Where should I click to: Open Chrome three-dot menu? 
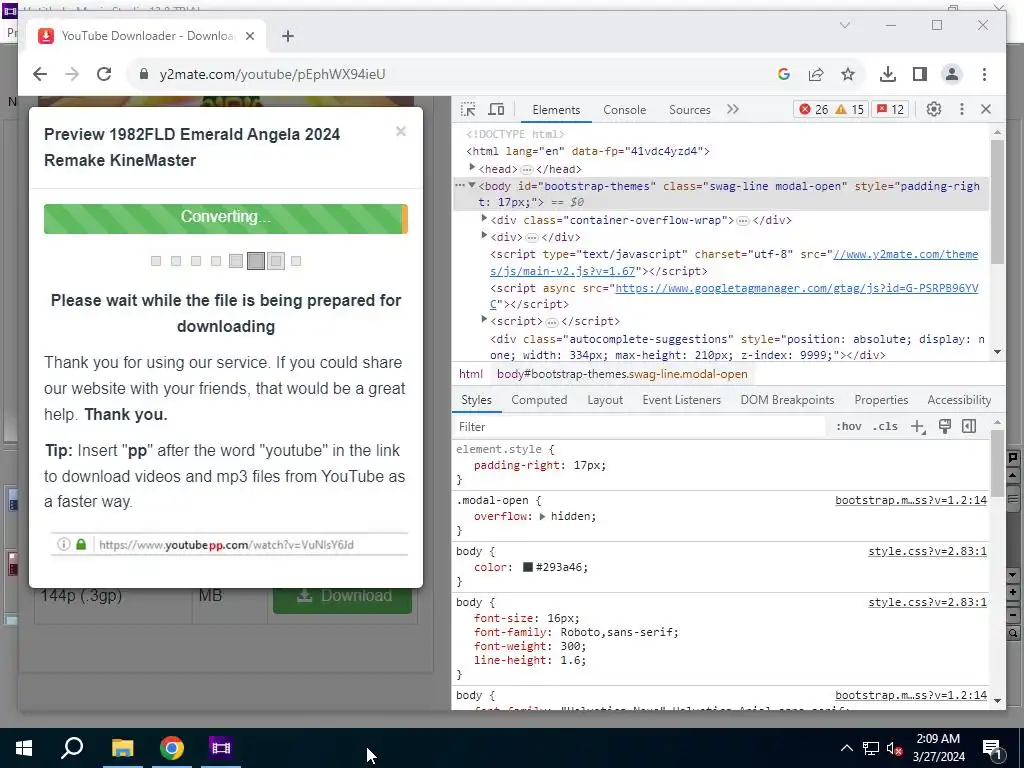tap(984, 74)
